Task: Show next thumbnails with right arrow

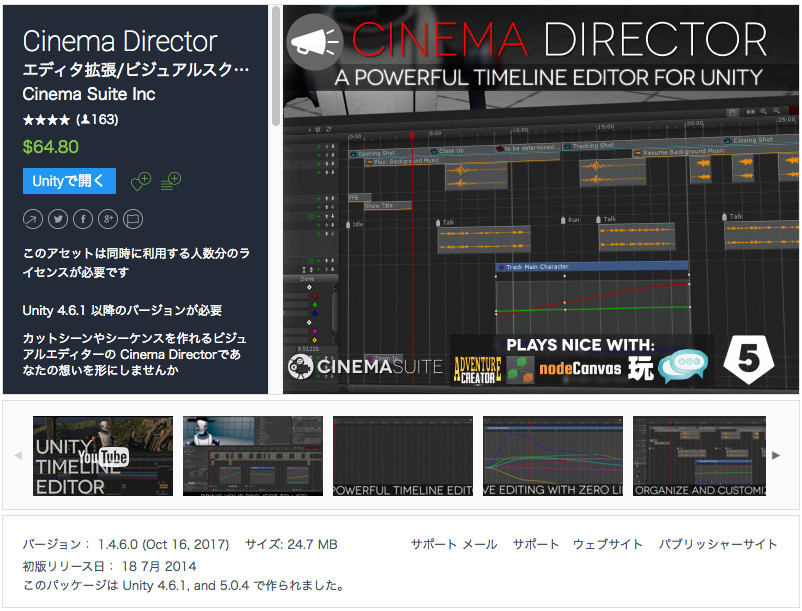Action: [x=776, y=455]
